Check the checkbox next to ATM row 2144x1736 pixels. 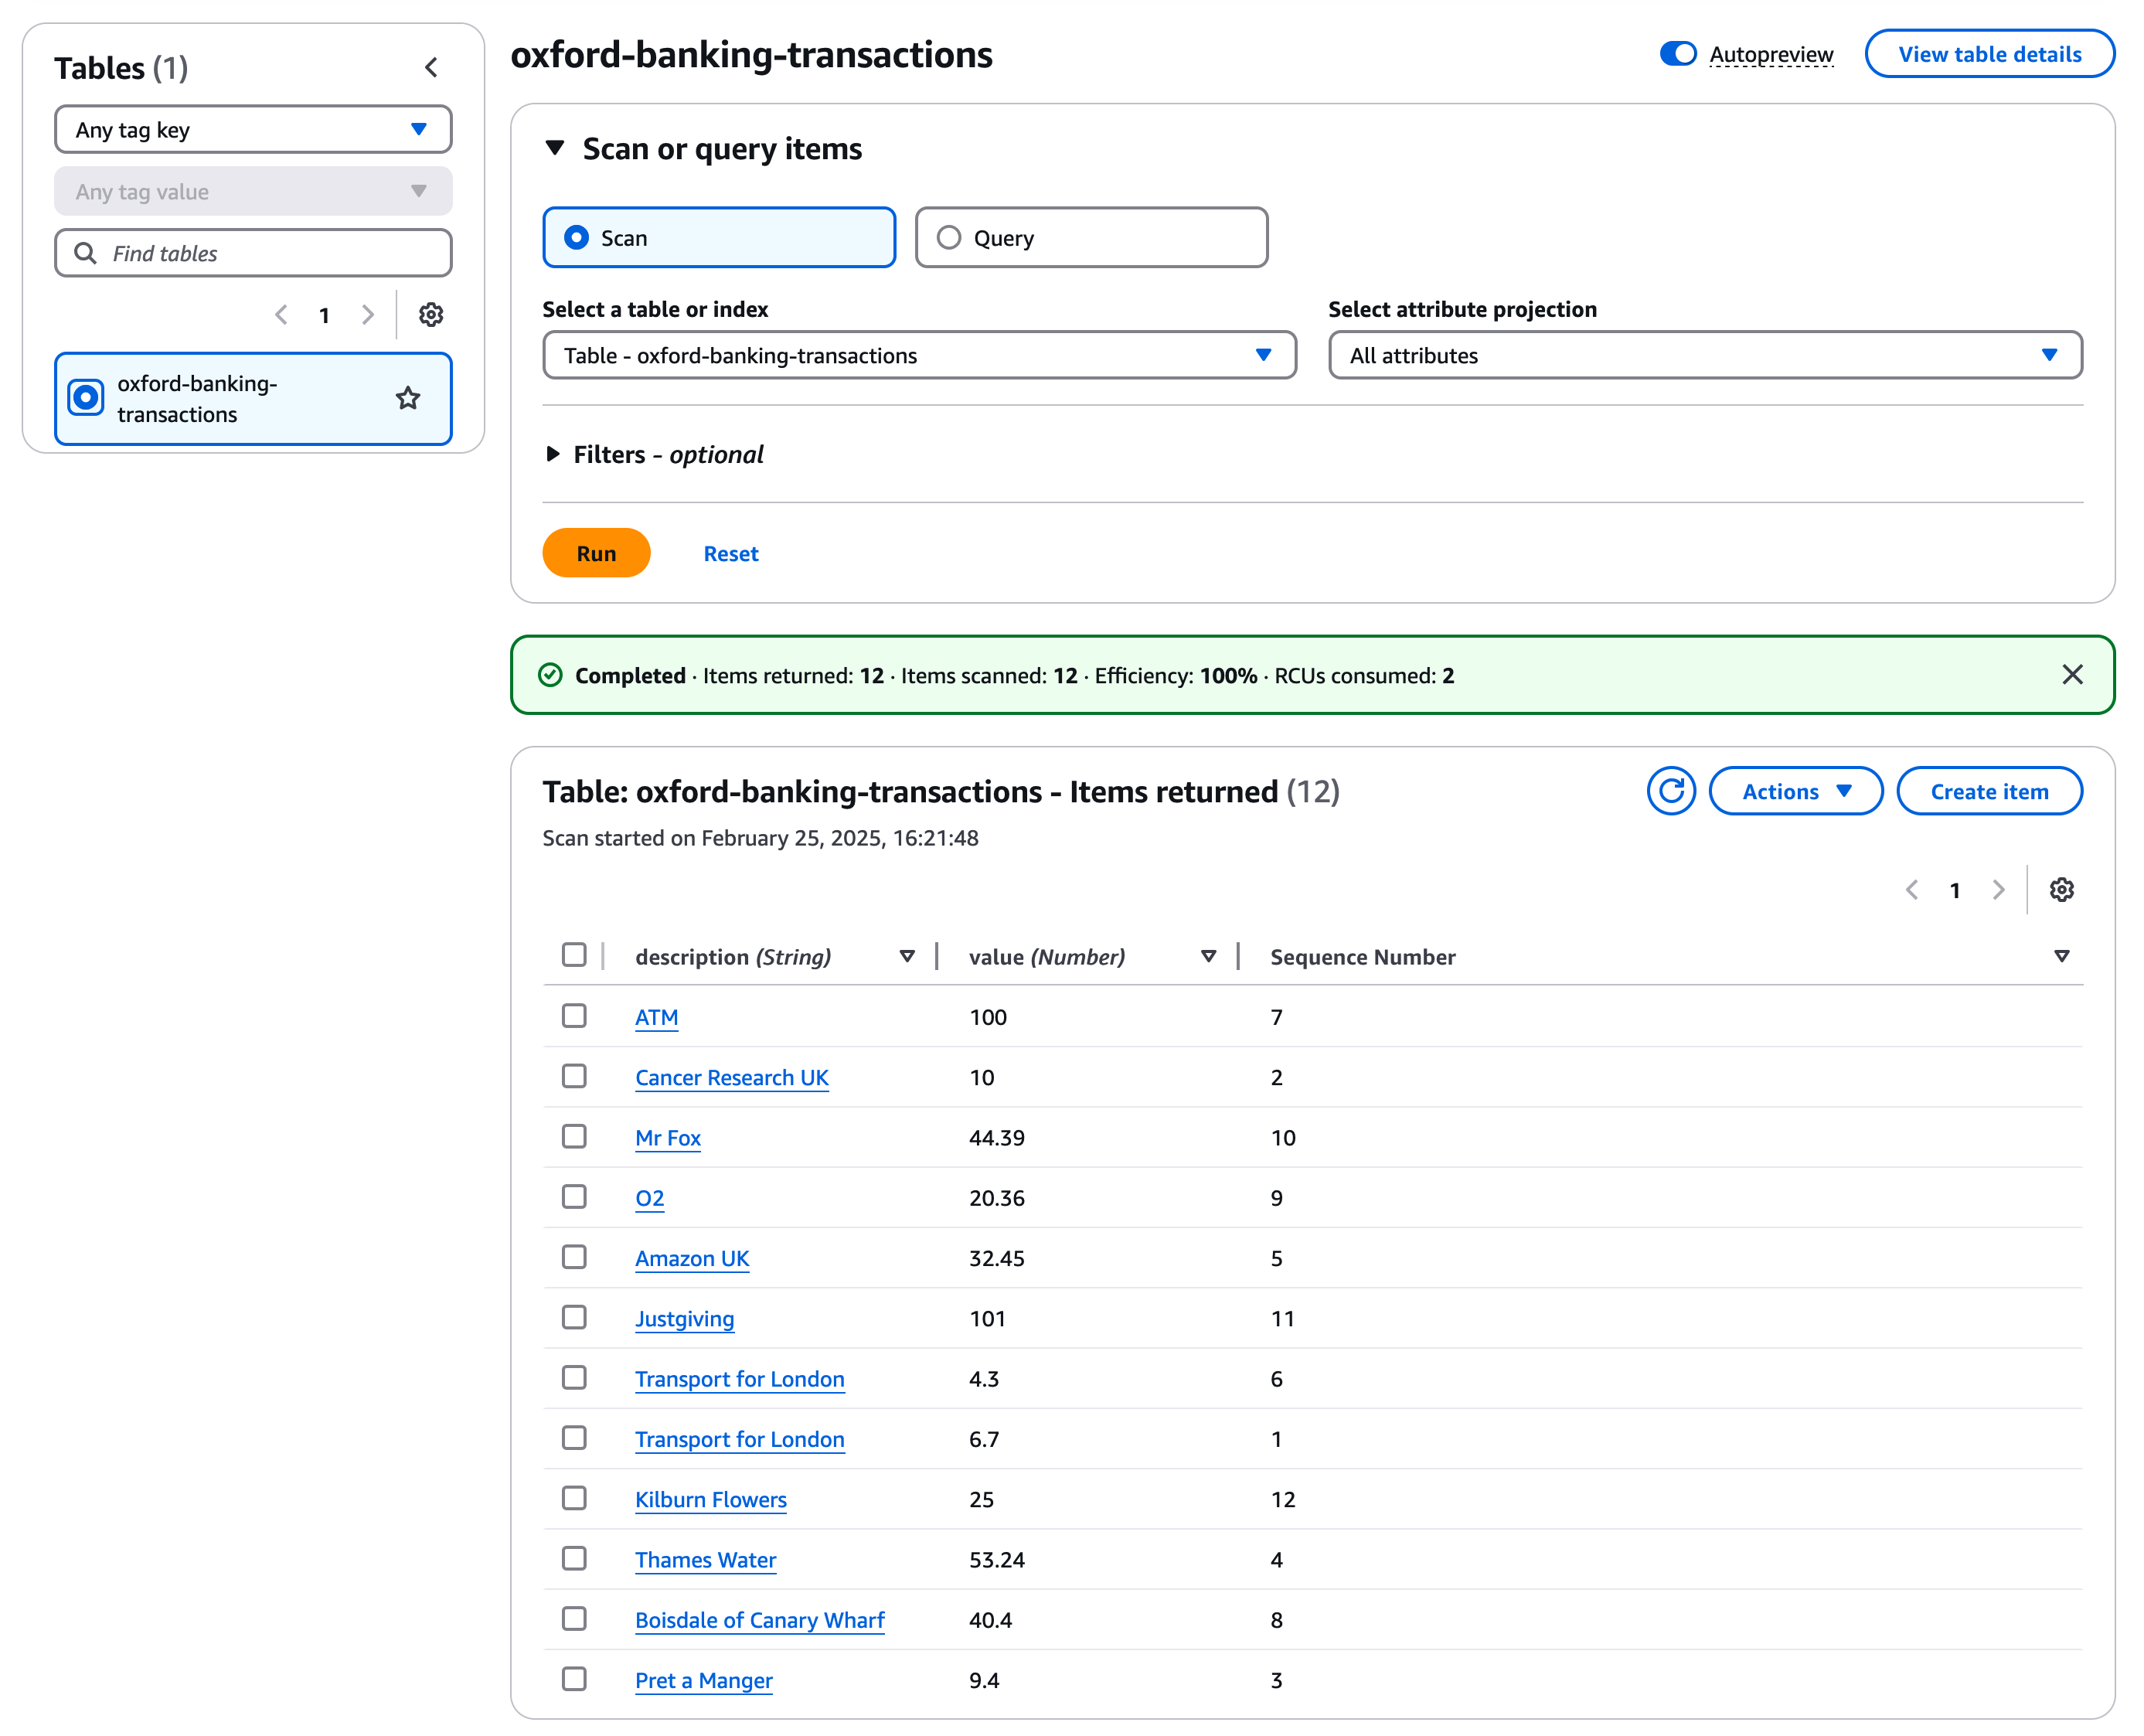574,1016
